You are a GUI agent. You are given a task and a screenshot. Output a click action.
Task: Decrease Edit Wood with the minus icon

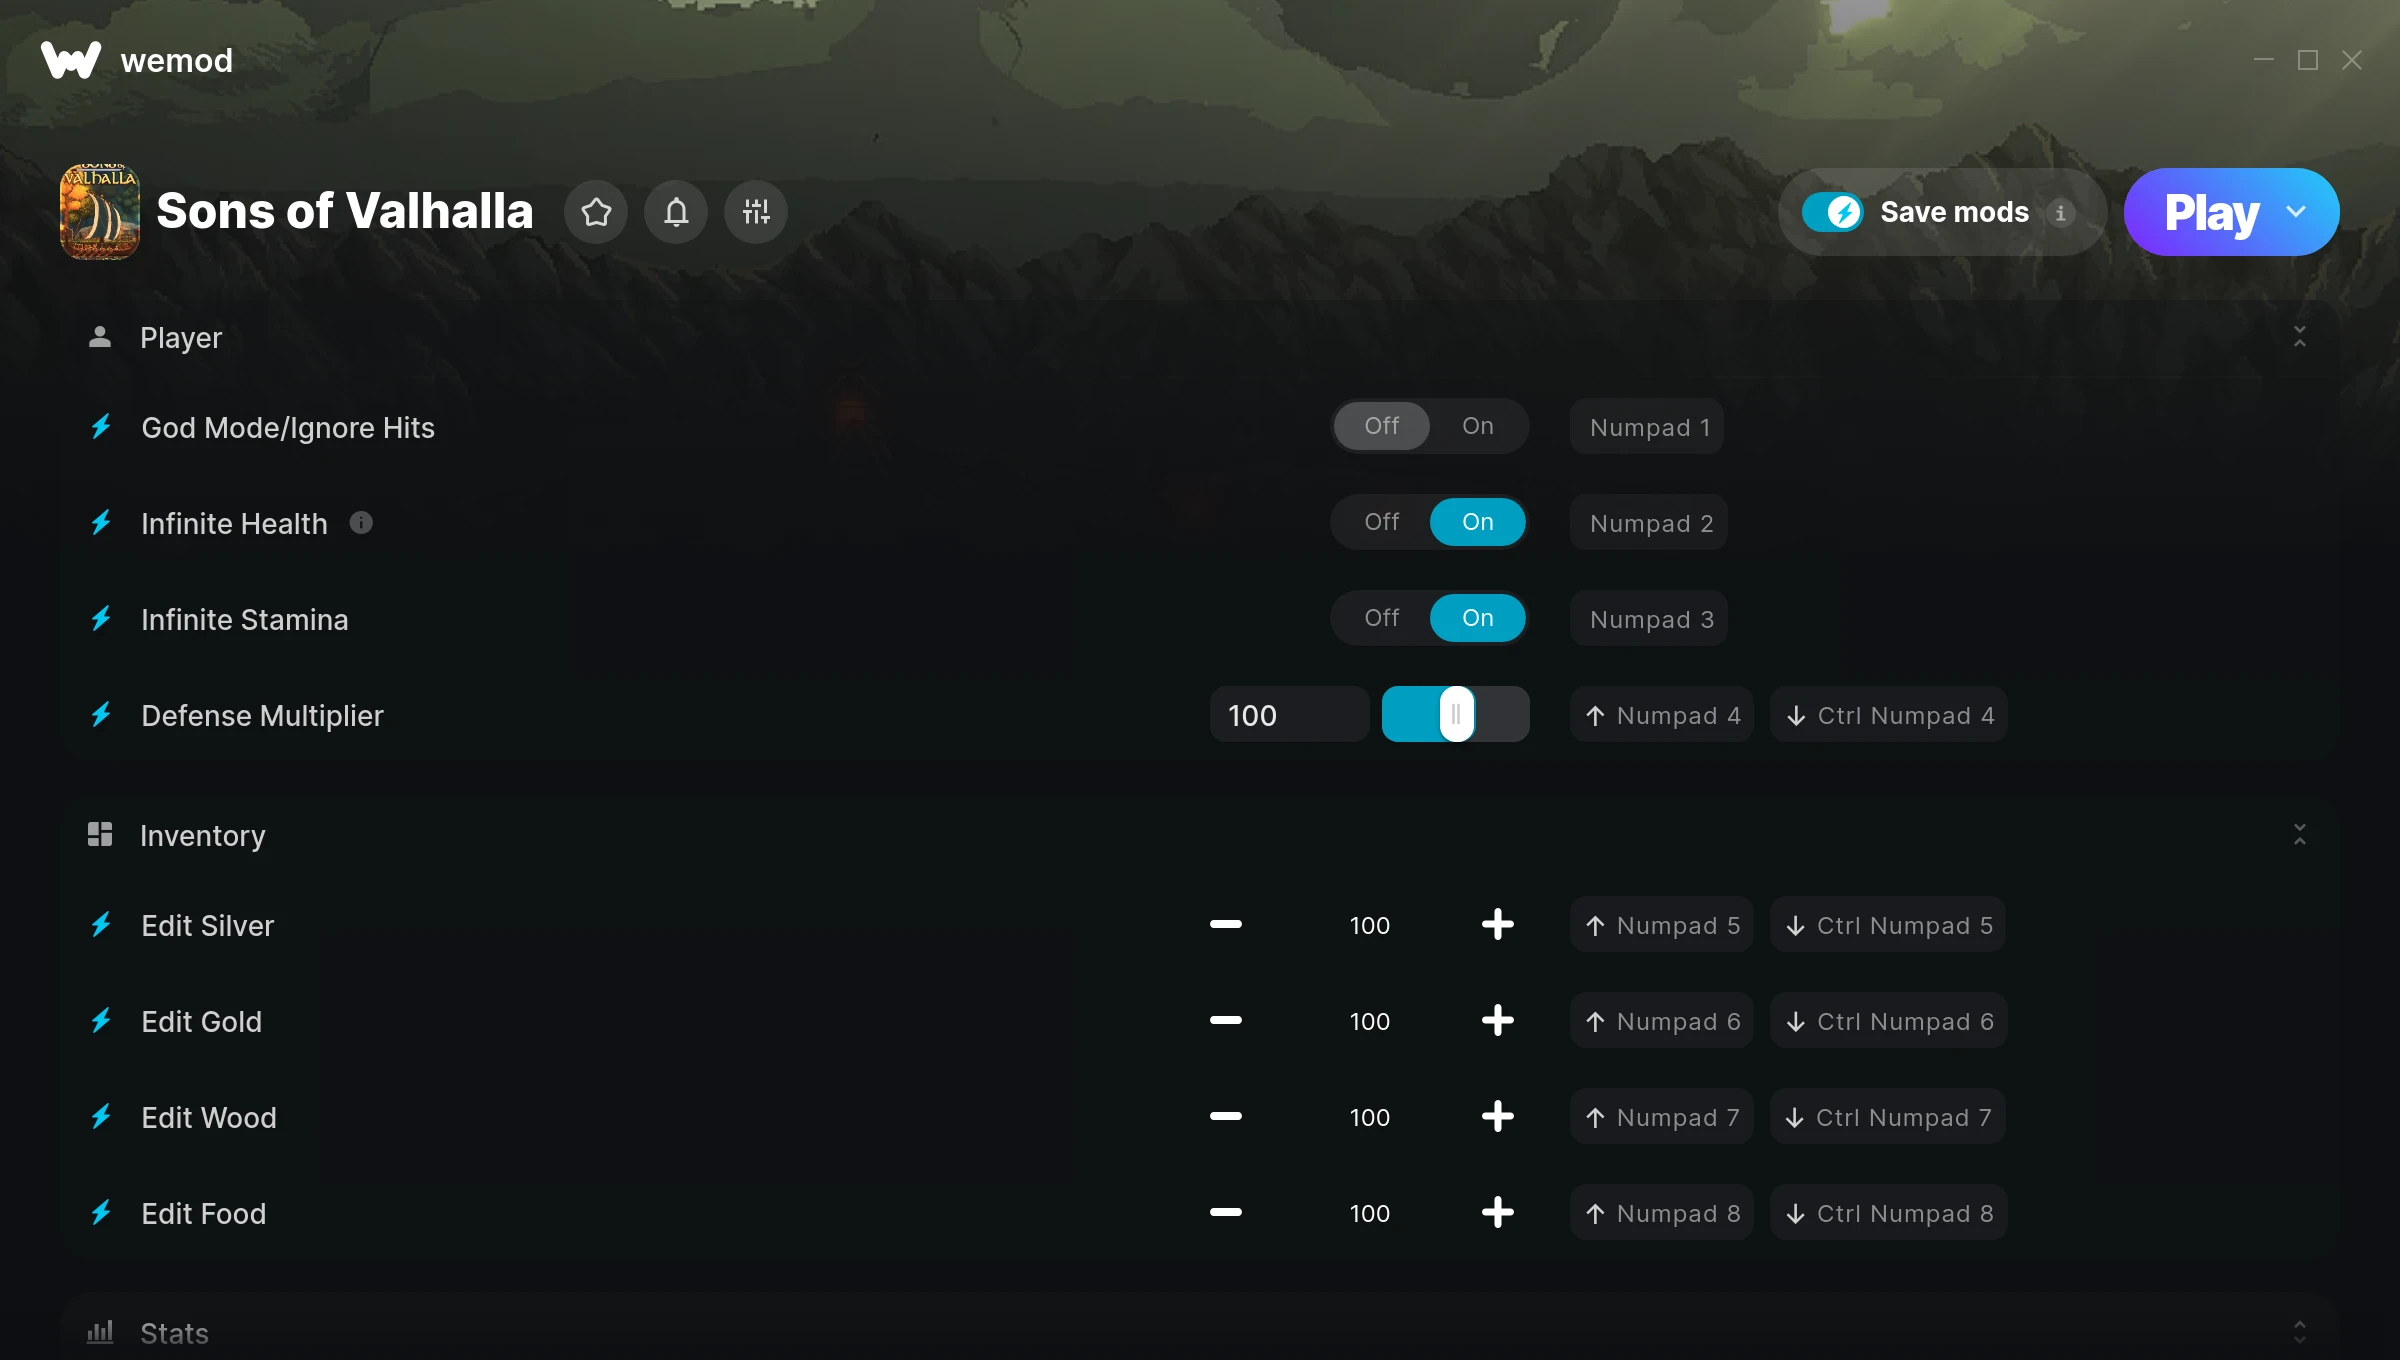coord(1225,1117)
